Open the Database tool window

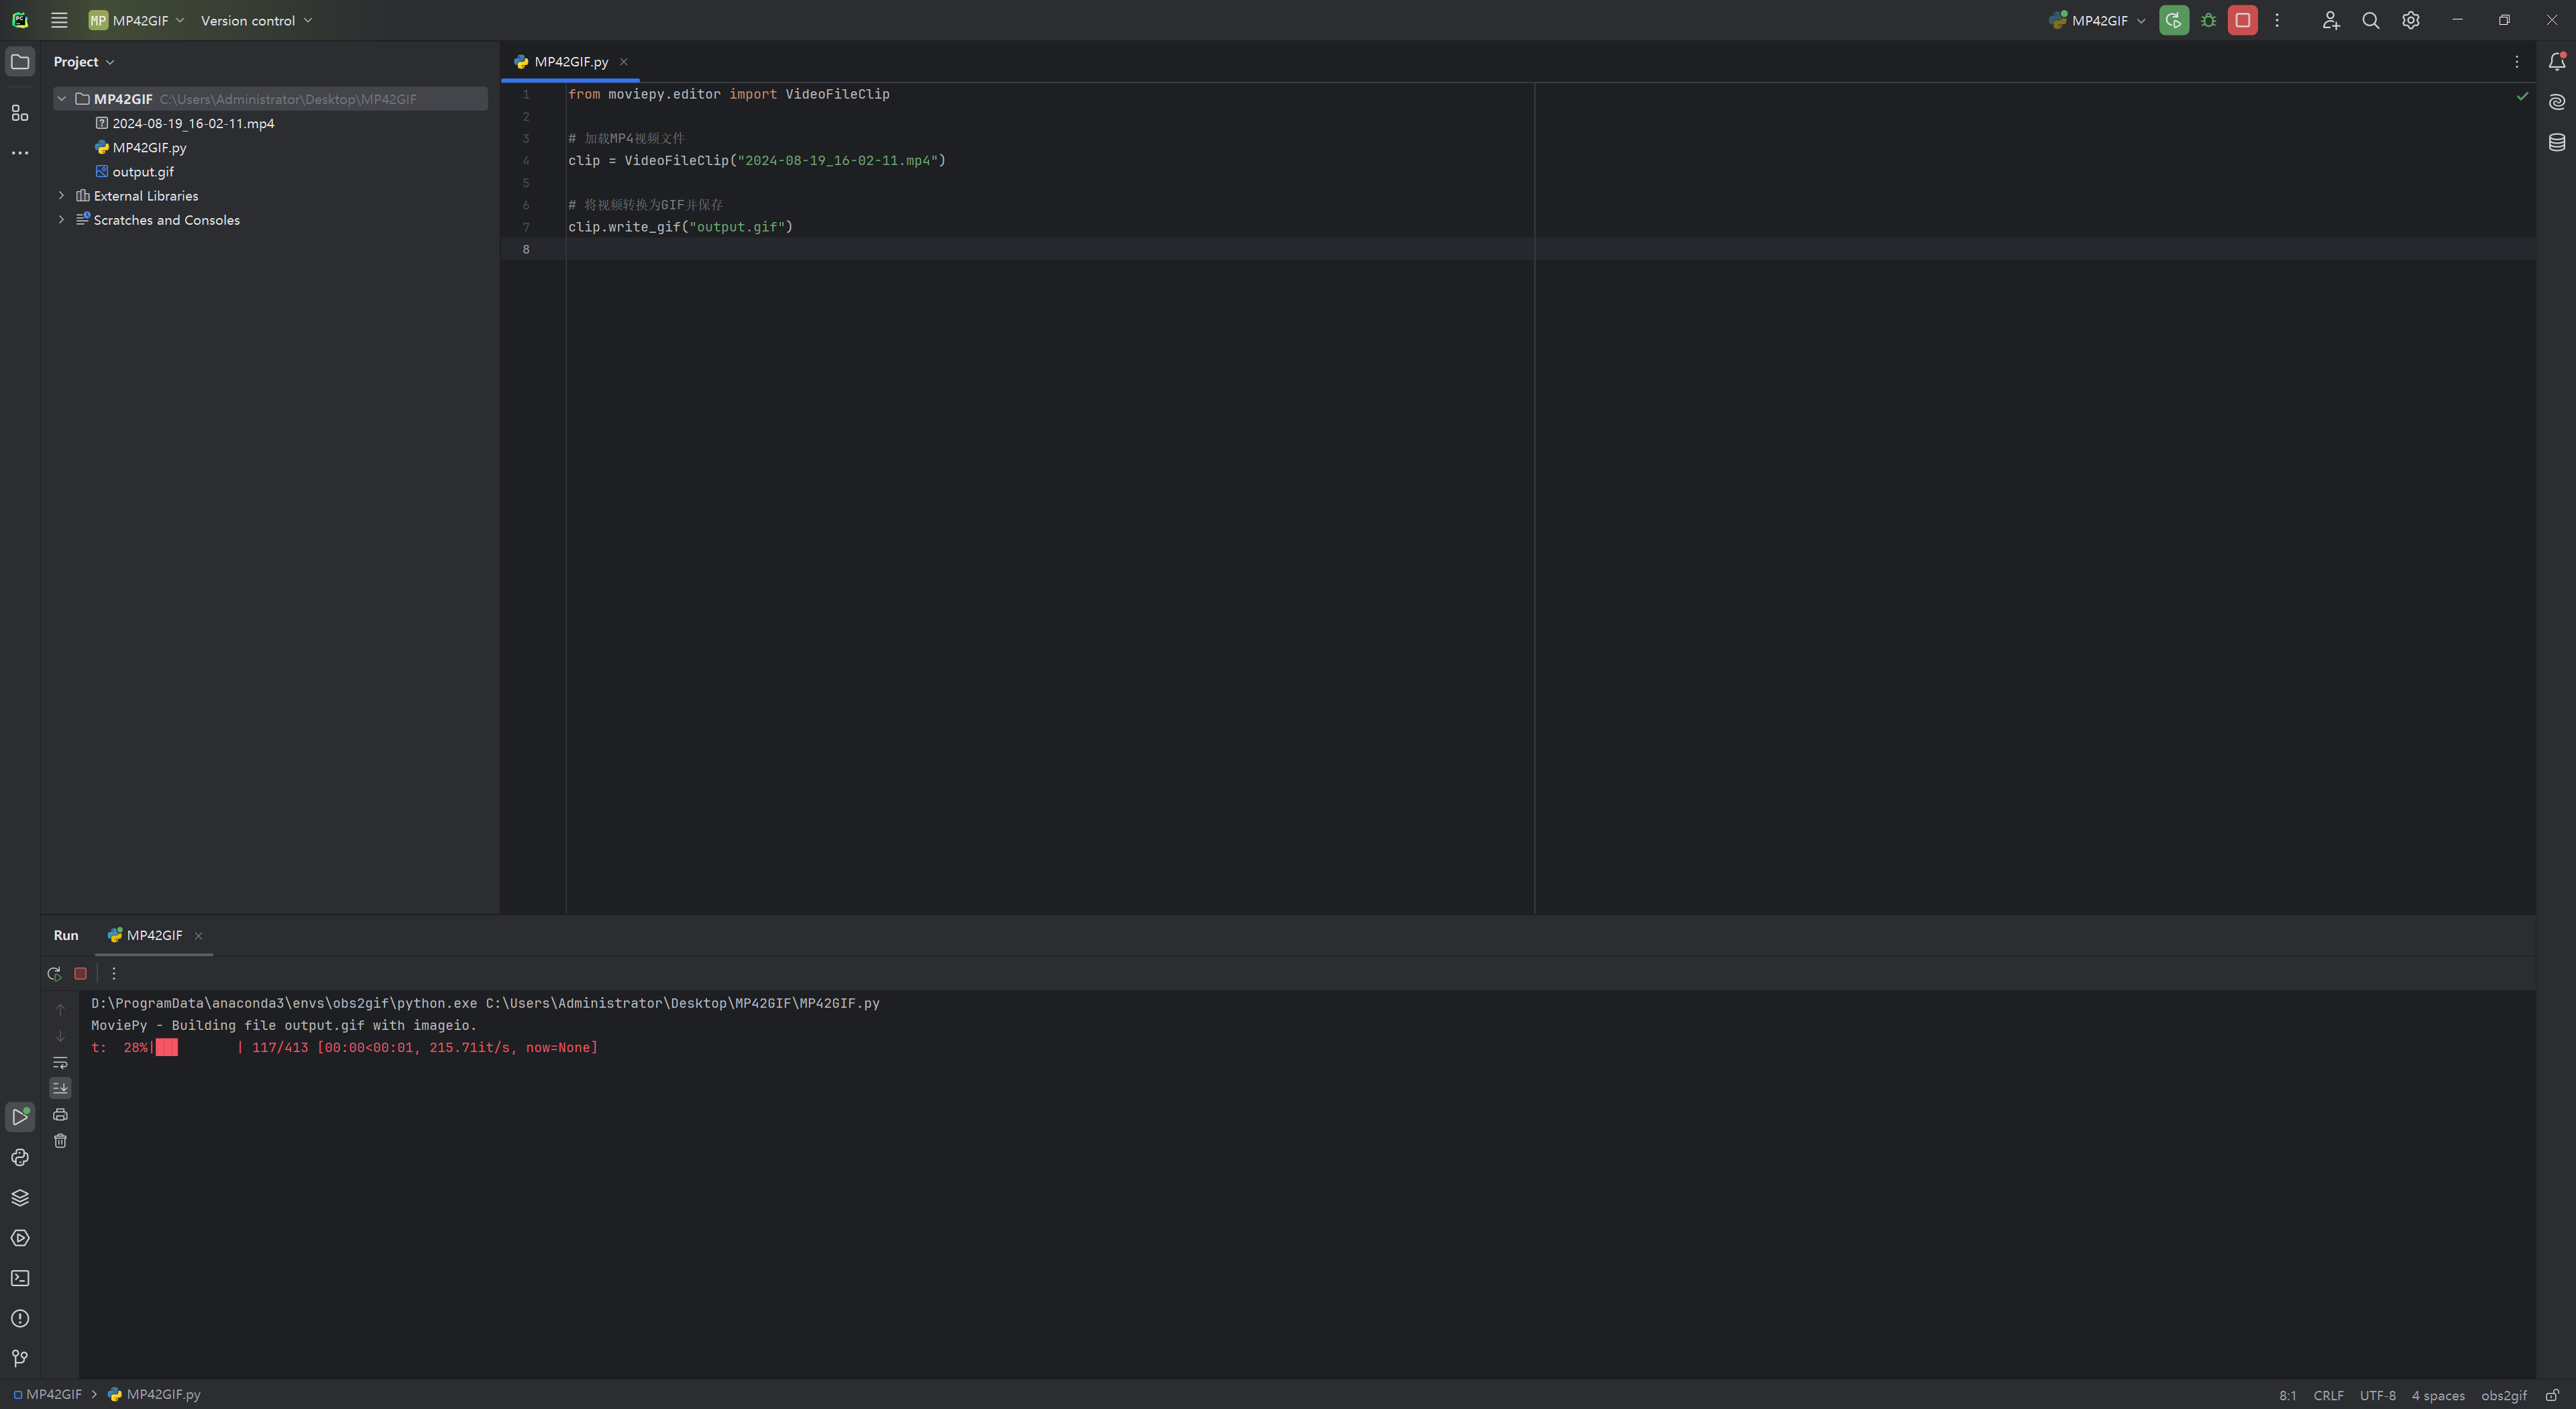(x=2556, y=142)
